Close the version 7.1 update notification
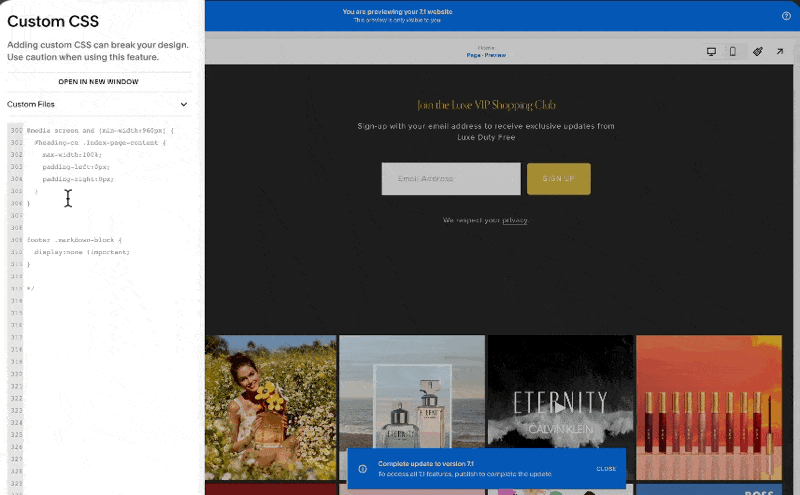This screenshot has width=800, height=495. [606, 468]
